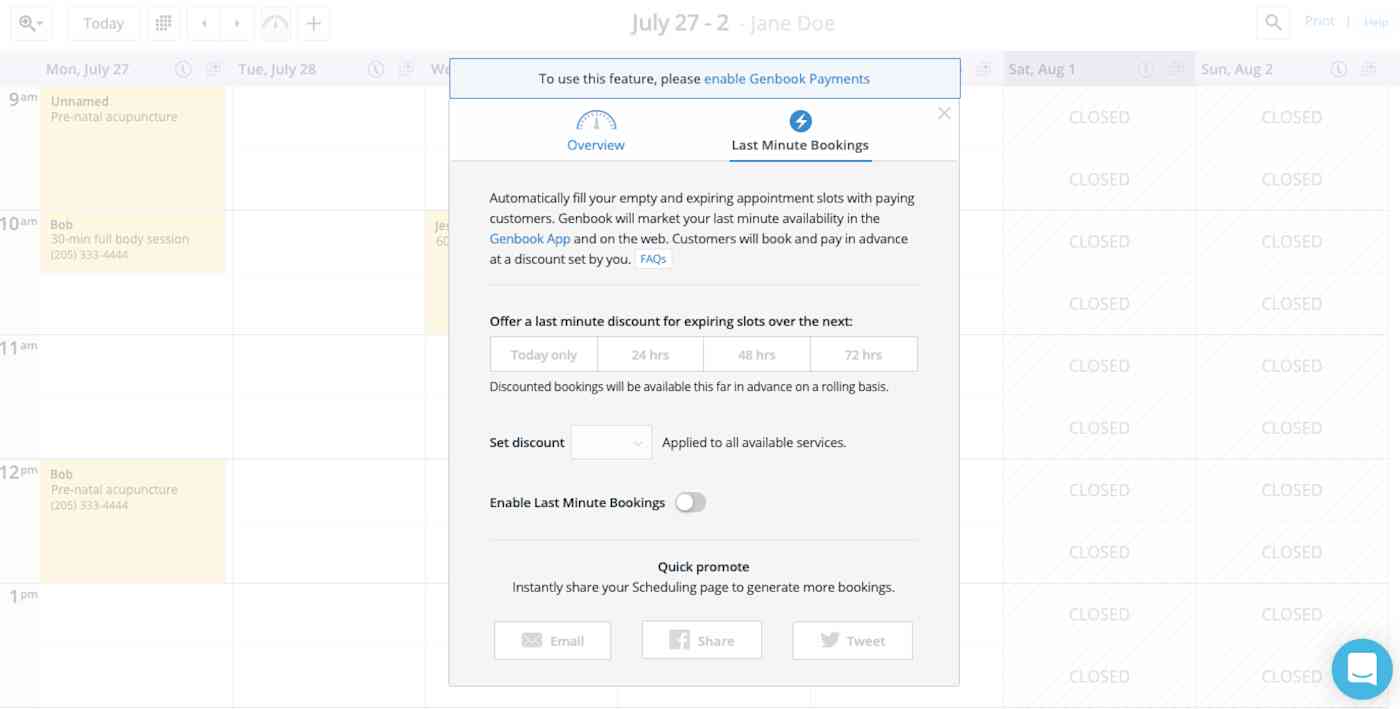Screen dimensions: 1400x709
Task: Tweet the scheduling page
Action: 852,641
